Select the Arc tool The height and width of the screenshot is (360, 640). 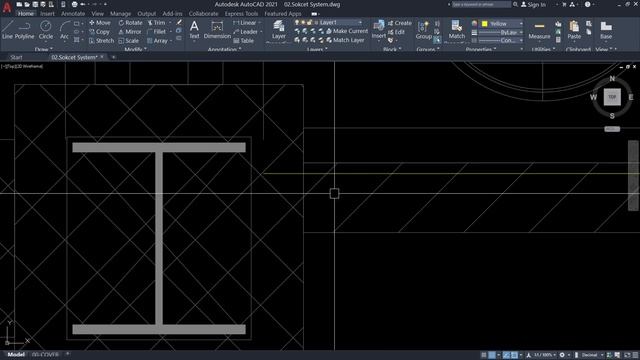[64, 30]
